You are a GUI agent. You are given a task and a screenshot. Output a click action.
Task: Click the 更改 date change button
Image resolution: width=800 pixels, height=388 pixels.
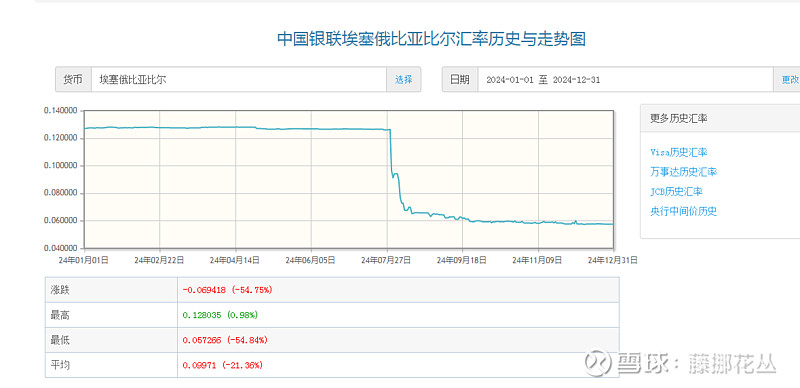pos(789,80)
